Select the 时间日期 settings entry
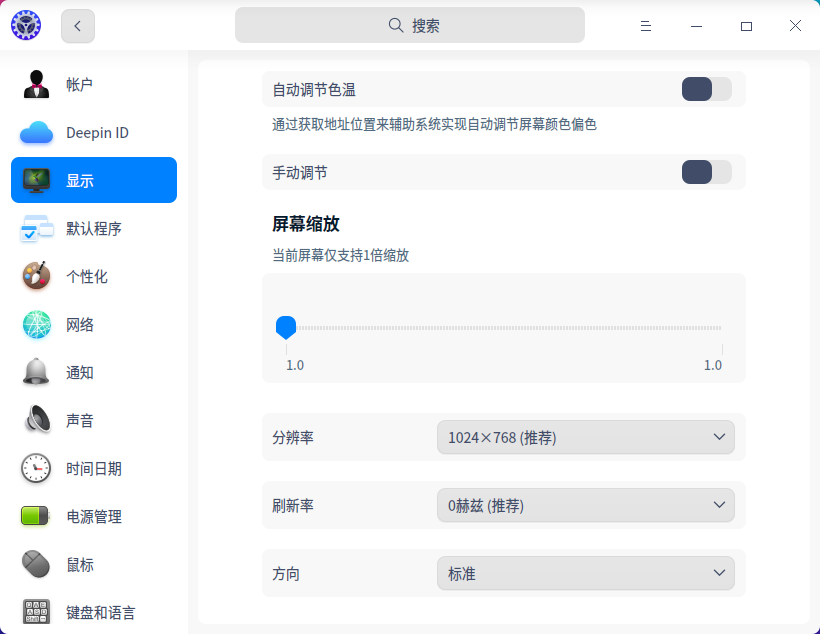Screen dimensions: 820x634 (35, 468)
